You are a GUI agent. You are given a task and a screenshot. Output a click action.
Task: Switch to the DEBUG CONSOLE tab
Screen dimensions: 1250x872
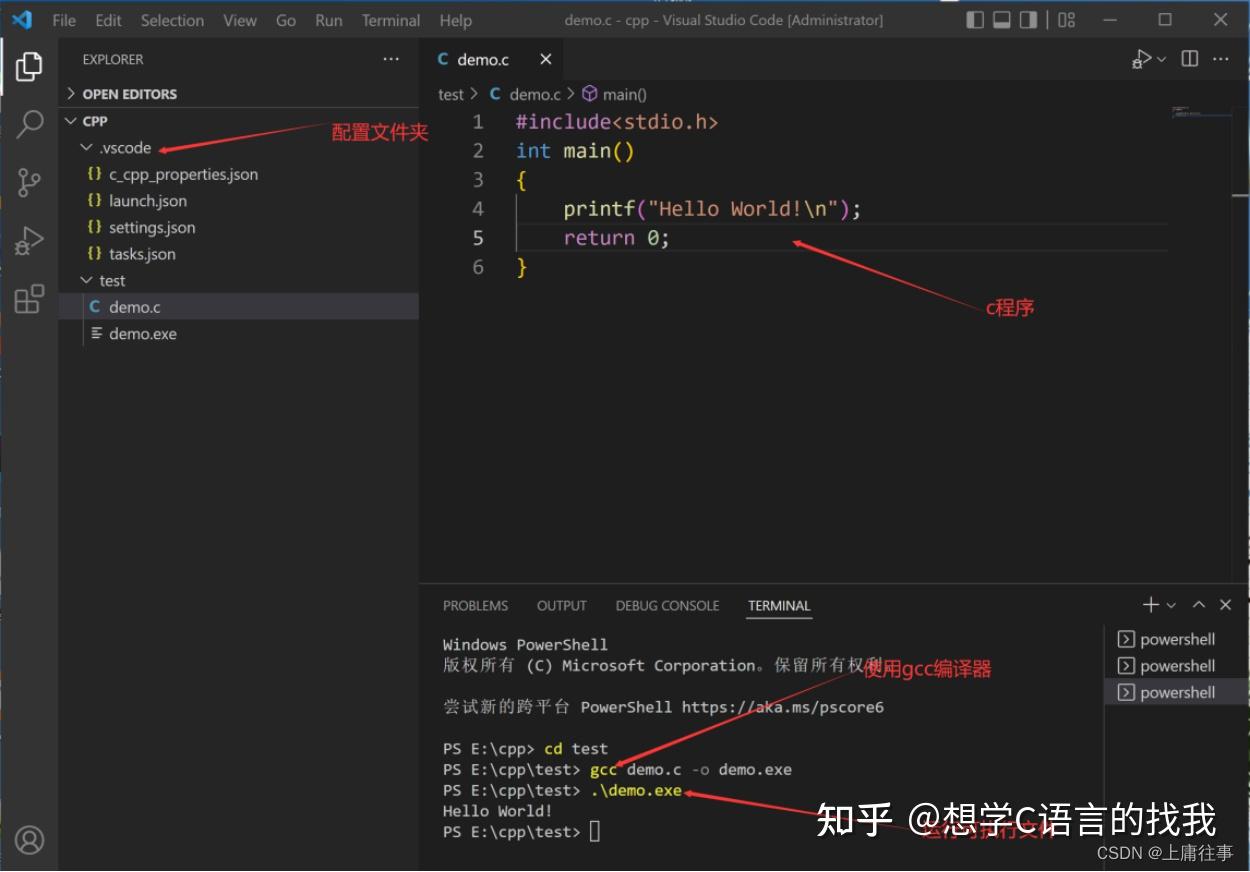pos(667,605)
